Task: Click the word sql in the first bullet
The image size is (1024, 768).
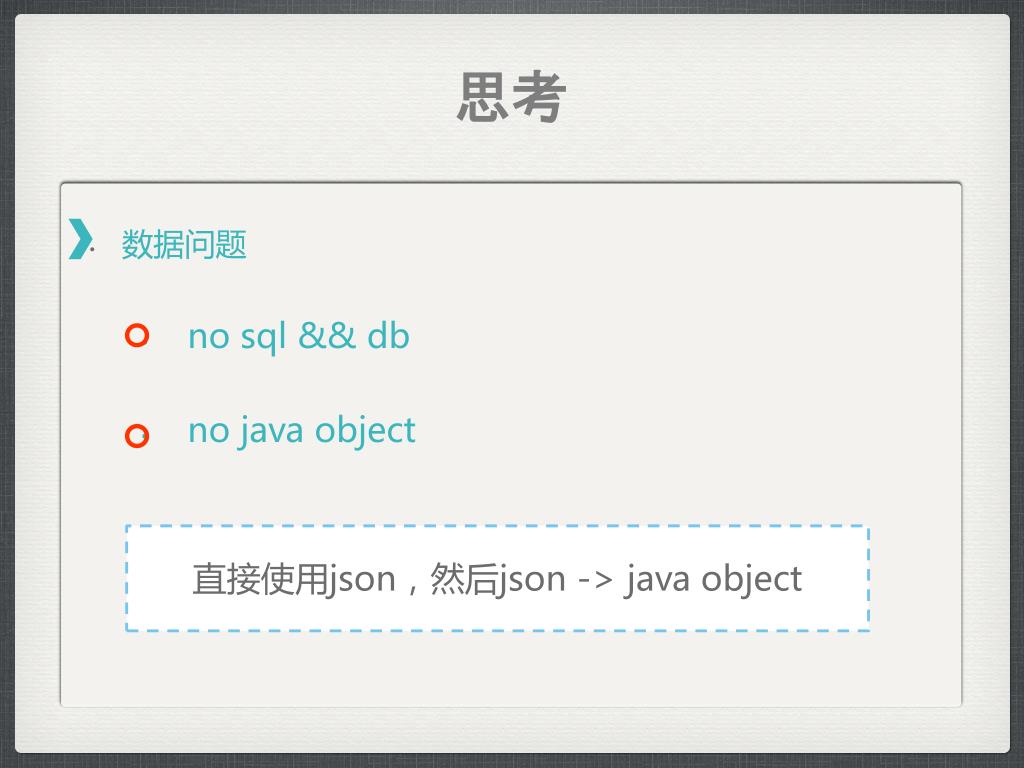Action: [263, 338]
